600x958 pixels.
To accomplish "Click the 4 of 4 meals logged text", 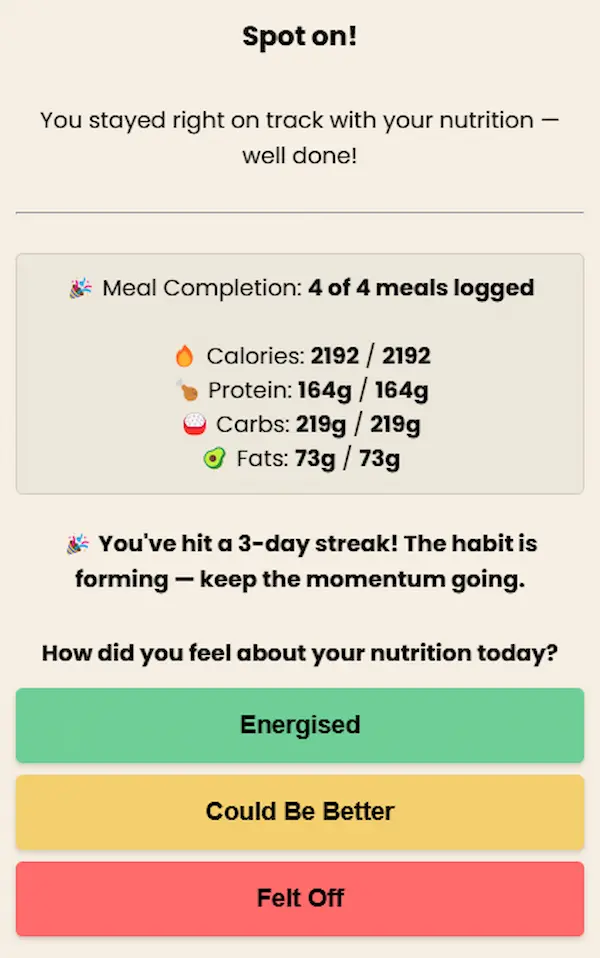I will [x=421, y=288].
